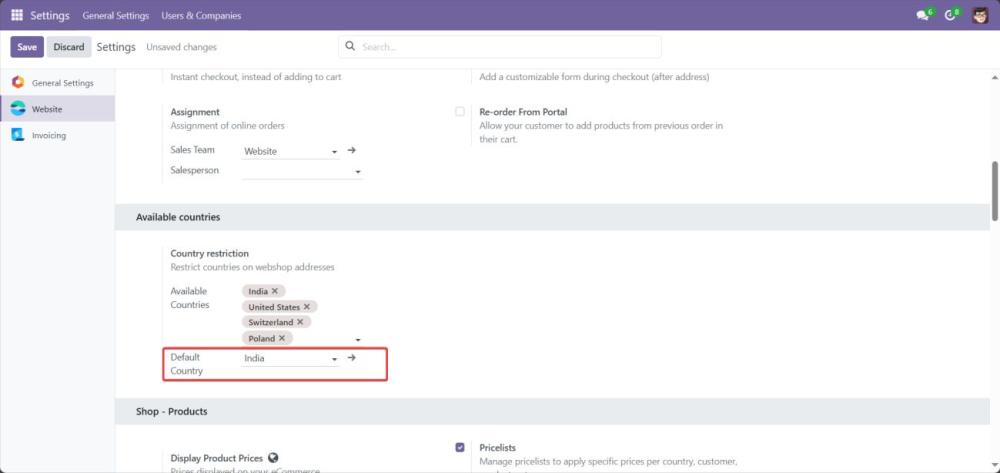Select General Settings in the sidebar
Image resolution: width=1000 pixels, height=473 pixels.
[x=57, y=83]
